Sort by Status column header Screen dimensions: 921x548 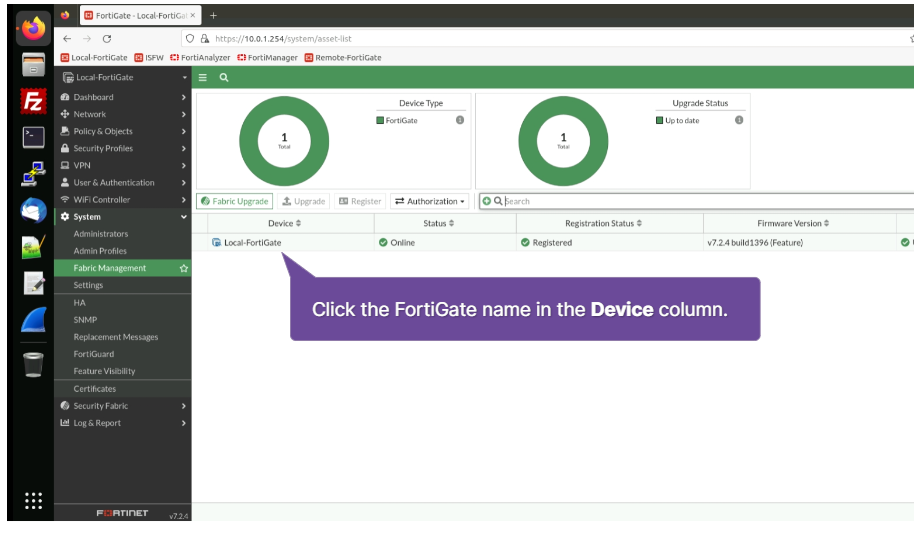coord(438,224)
